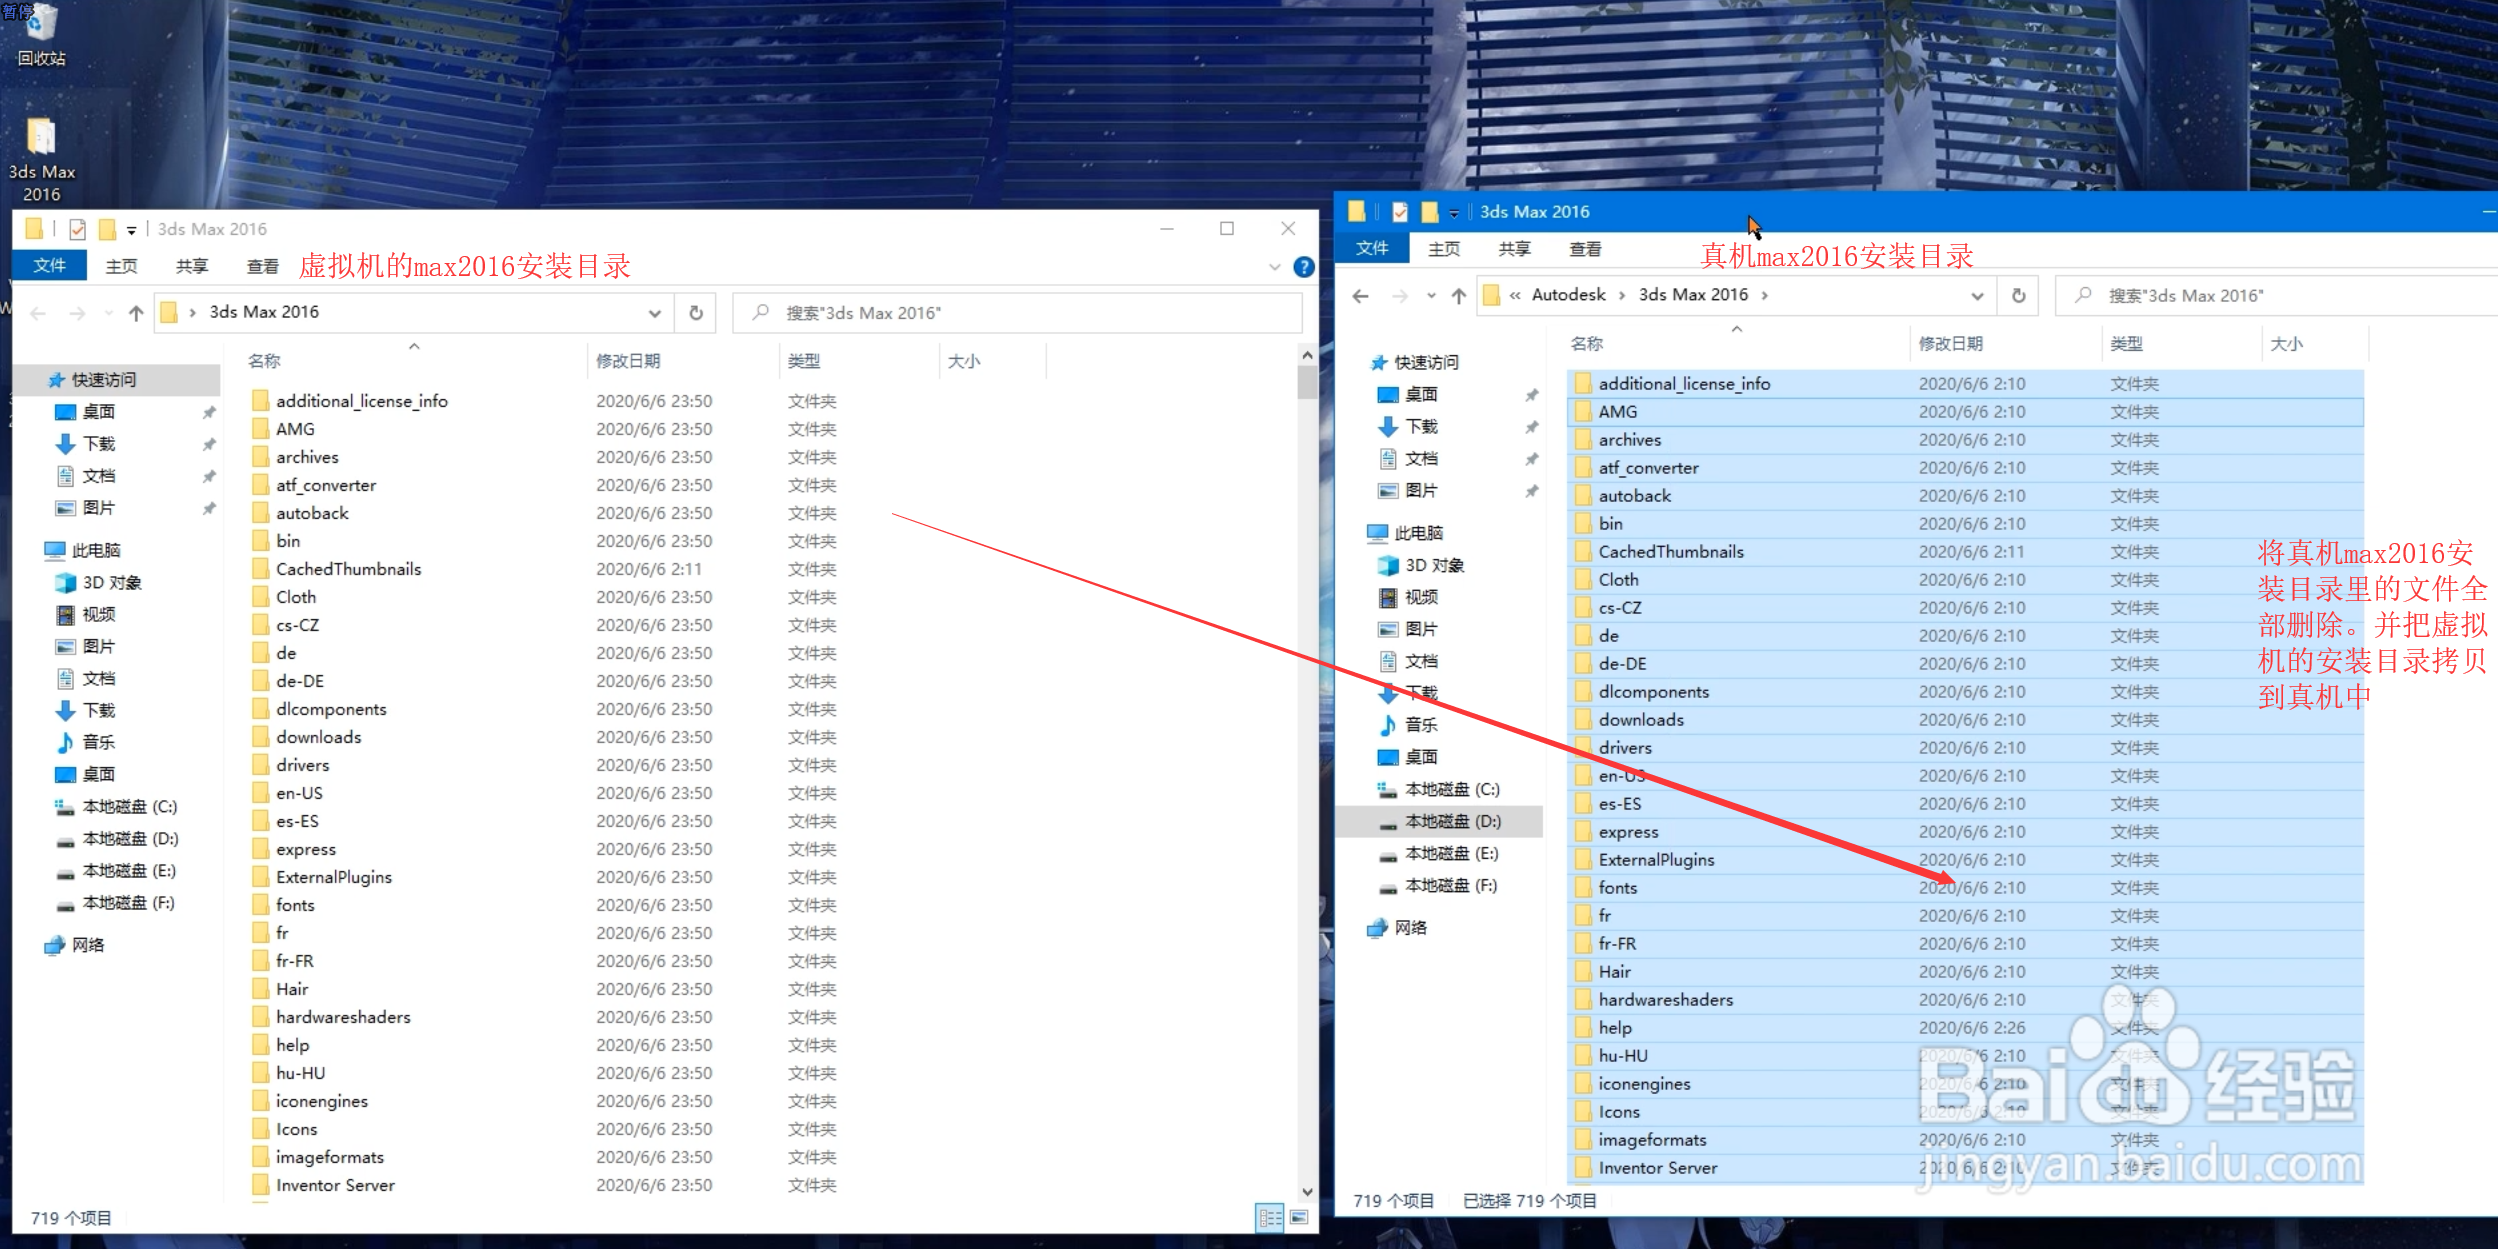Click the new folder quick-access icon in the right title bar

click(x=1429, y=212)
